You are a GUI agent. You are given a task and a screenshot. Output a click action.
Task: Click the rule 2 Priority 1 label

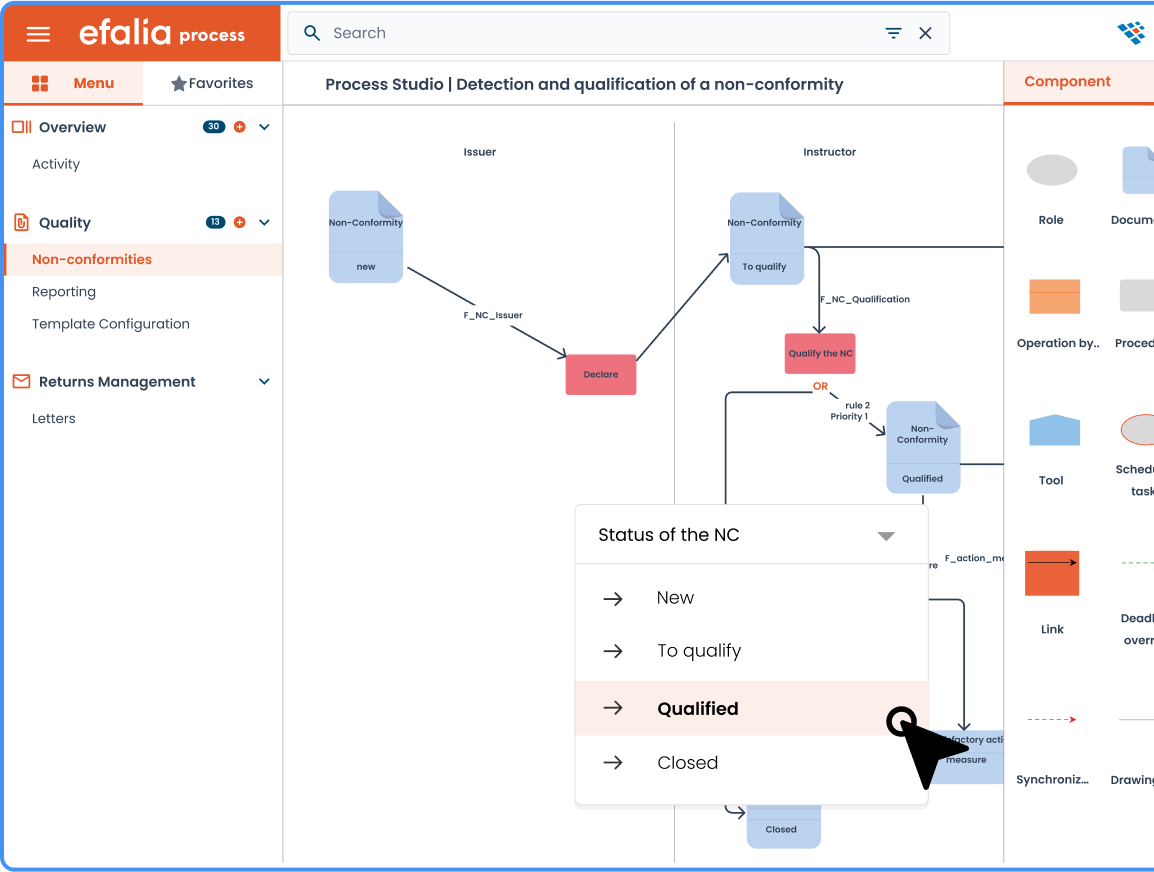(x=851, y=411)
